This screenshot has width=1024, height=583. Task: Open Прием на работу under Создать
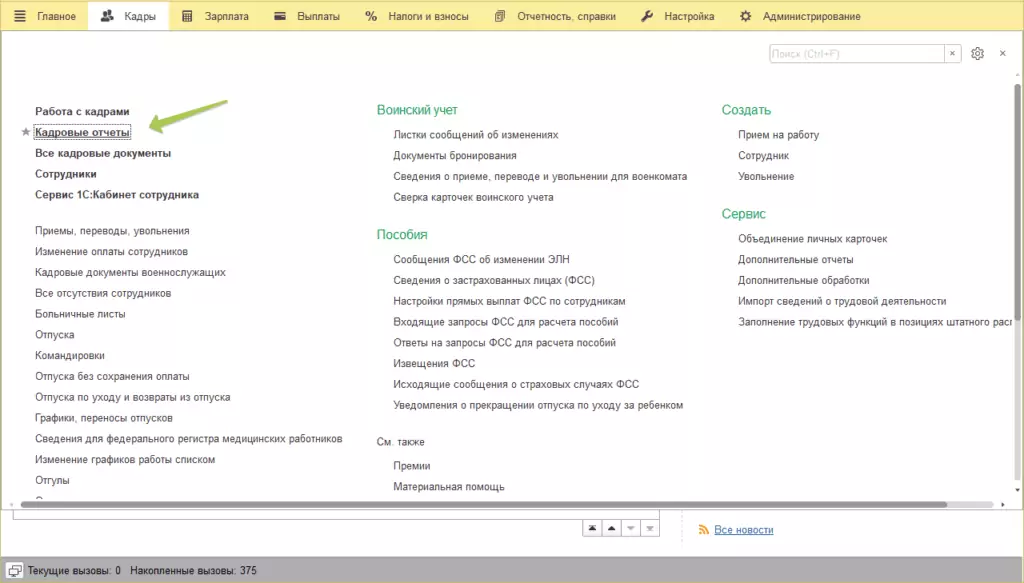(778, 135)
